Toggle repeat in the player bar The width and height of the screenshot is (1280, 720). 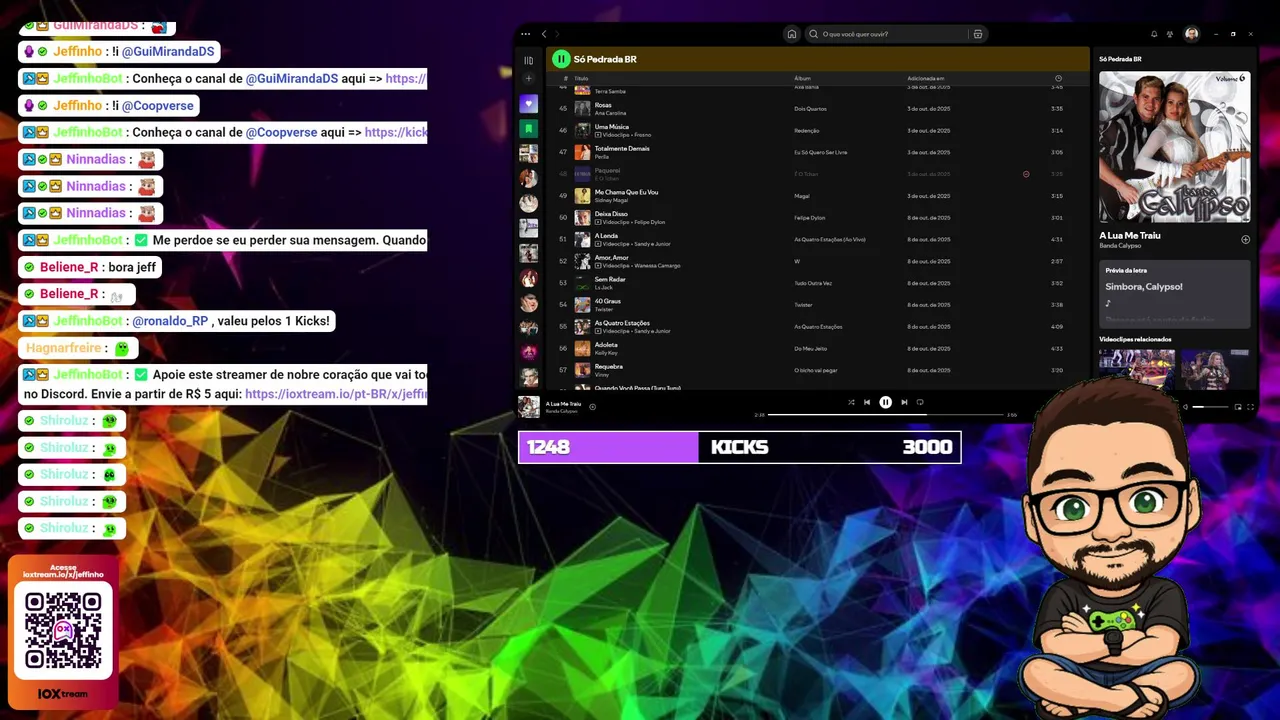(x=920, y=402)
